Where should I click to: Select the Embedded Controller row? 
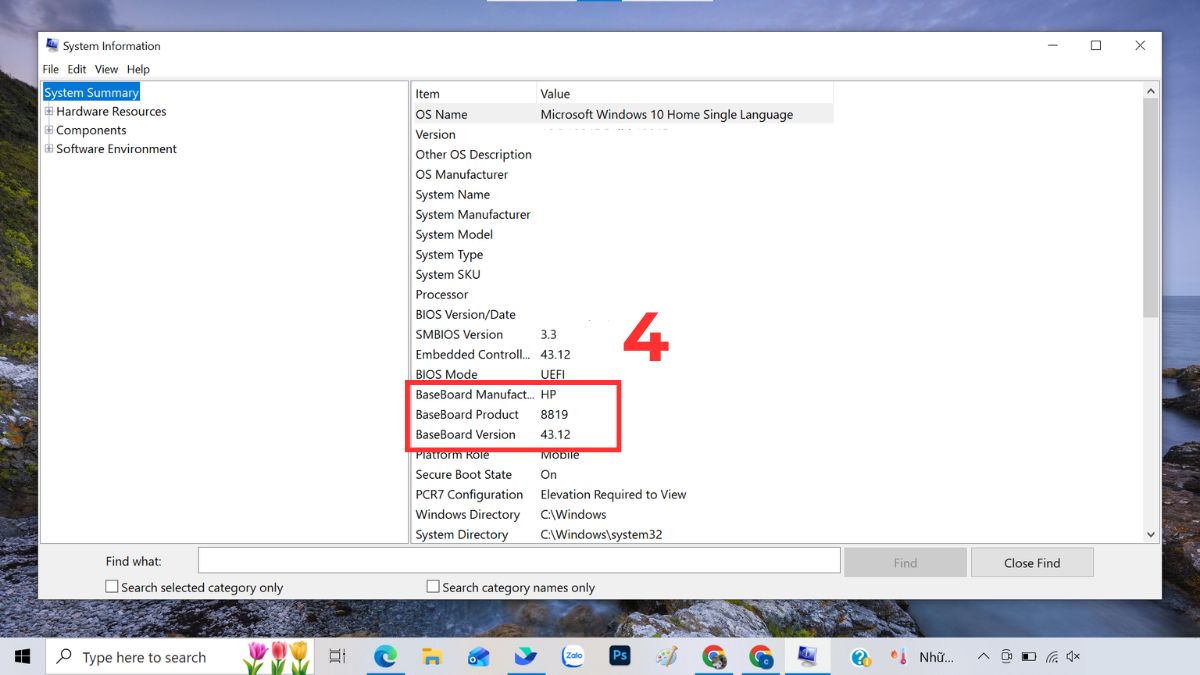[622, 354]
